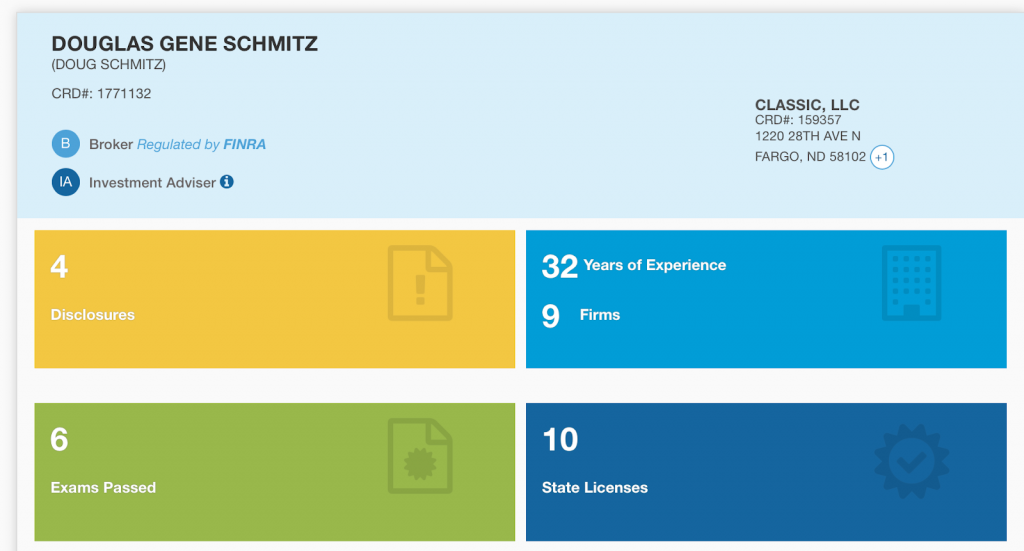Click the certificate document icon on Exams tile
The height and width of the screenshot is (551, 1024).
pyautogui.click(x=420, y=457)
